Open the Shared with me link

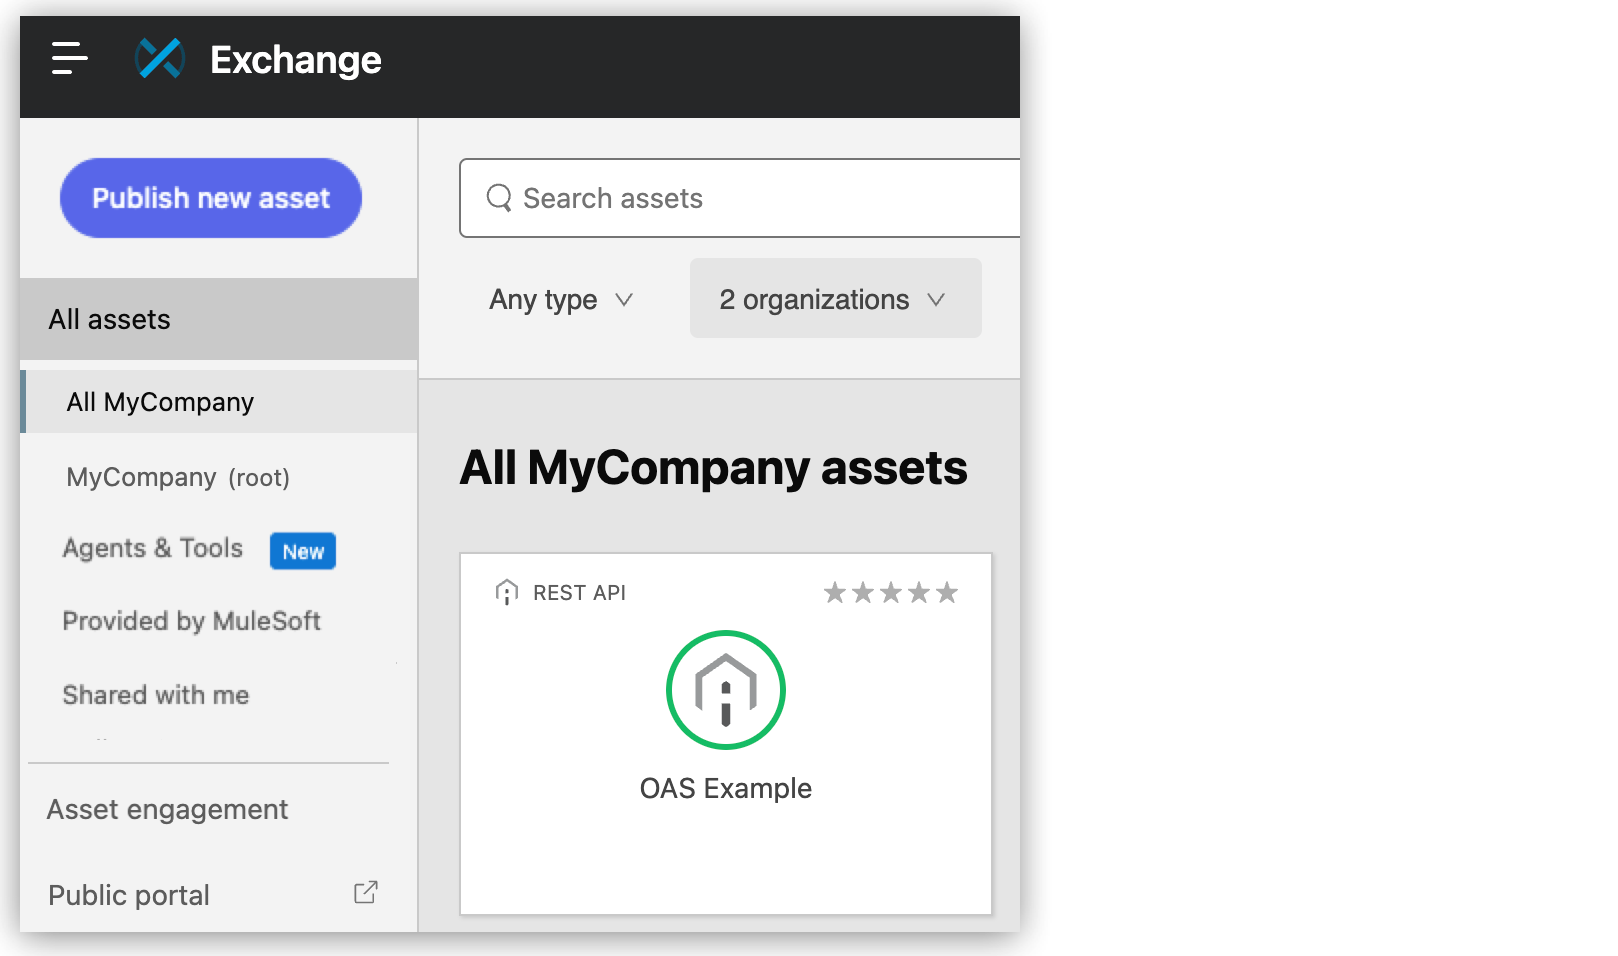click(x=156, y=694)
